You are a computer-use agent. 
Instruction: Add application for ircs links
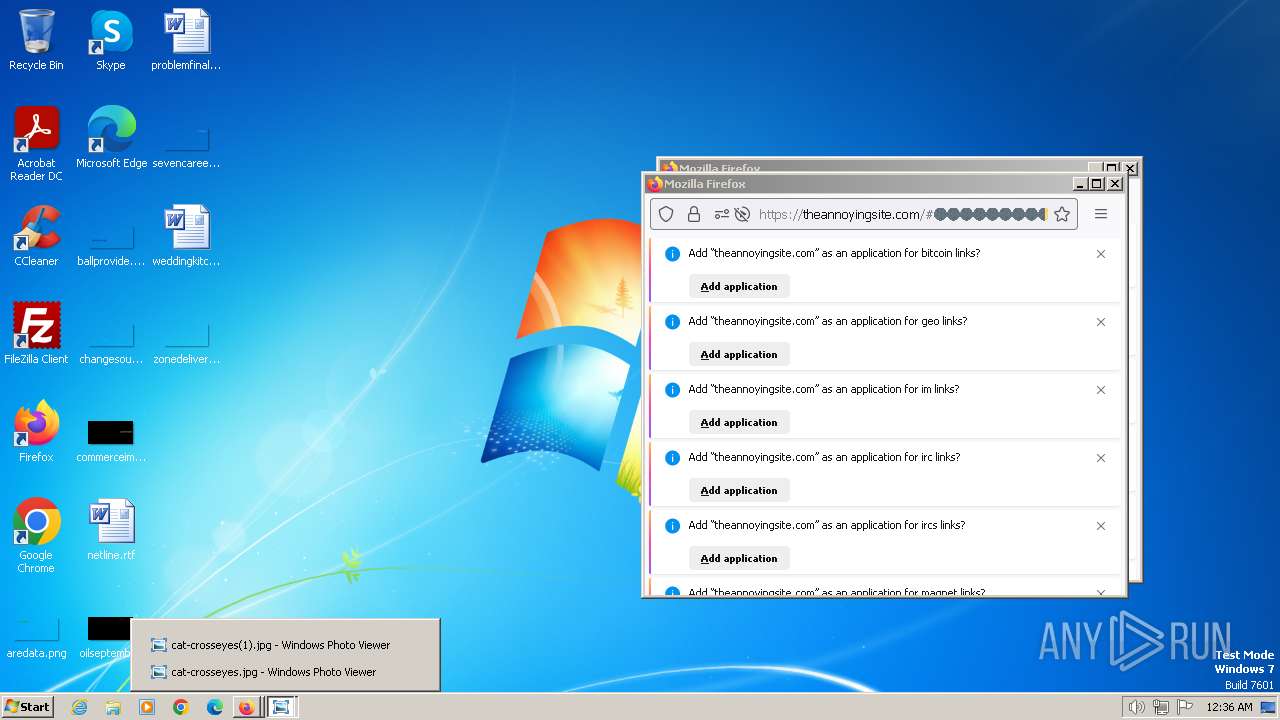739,558
